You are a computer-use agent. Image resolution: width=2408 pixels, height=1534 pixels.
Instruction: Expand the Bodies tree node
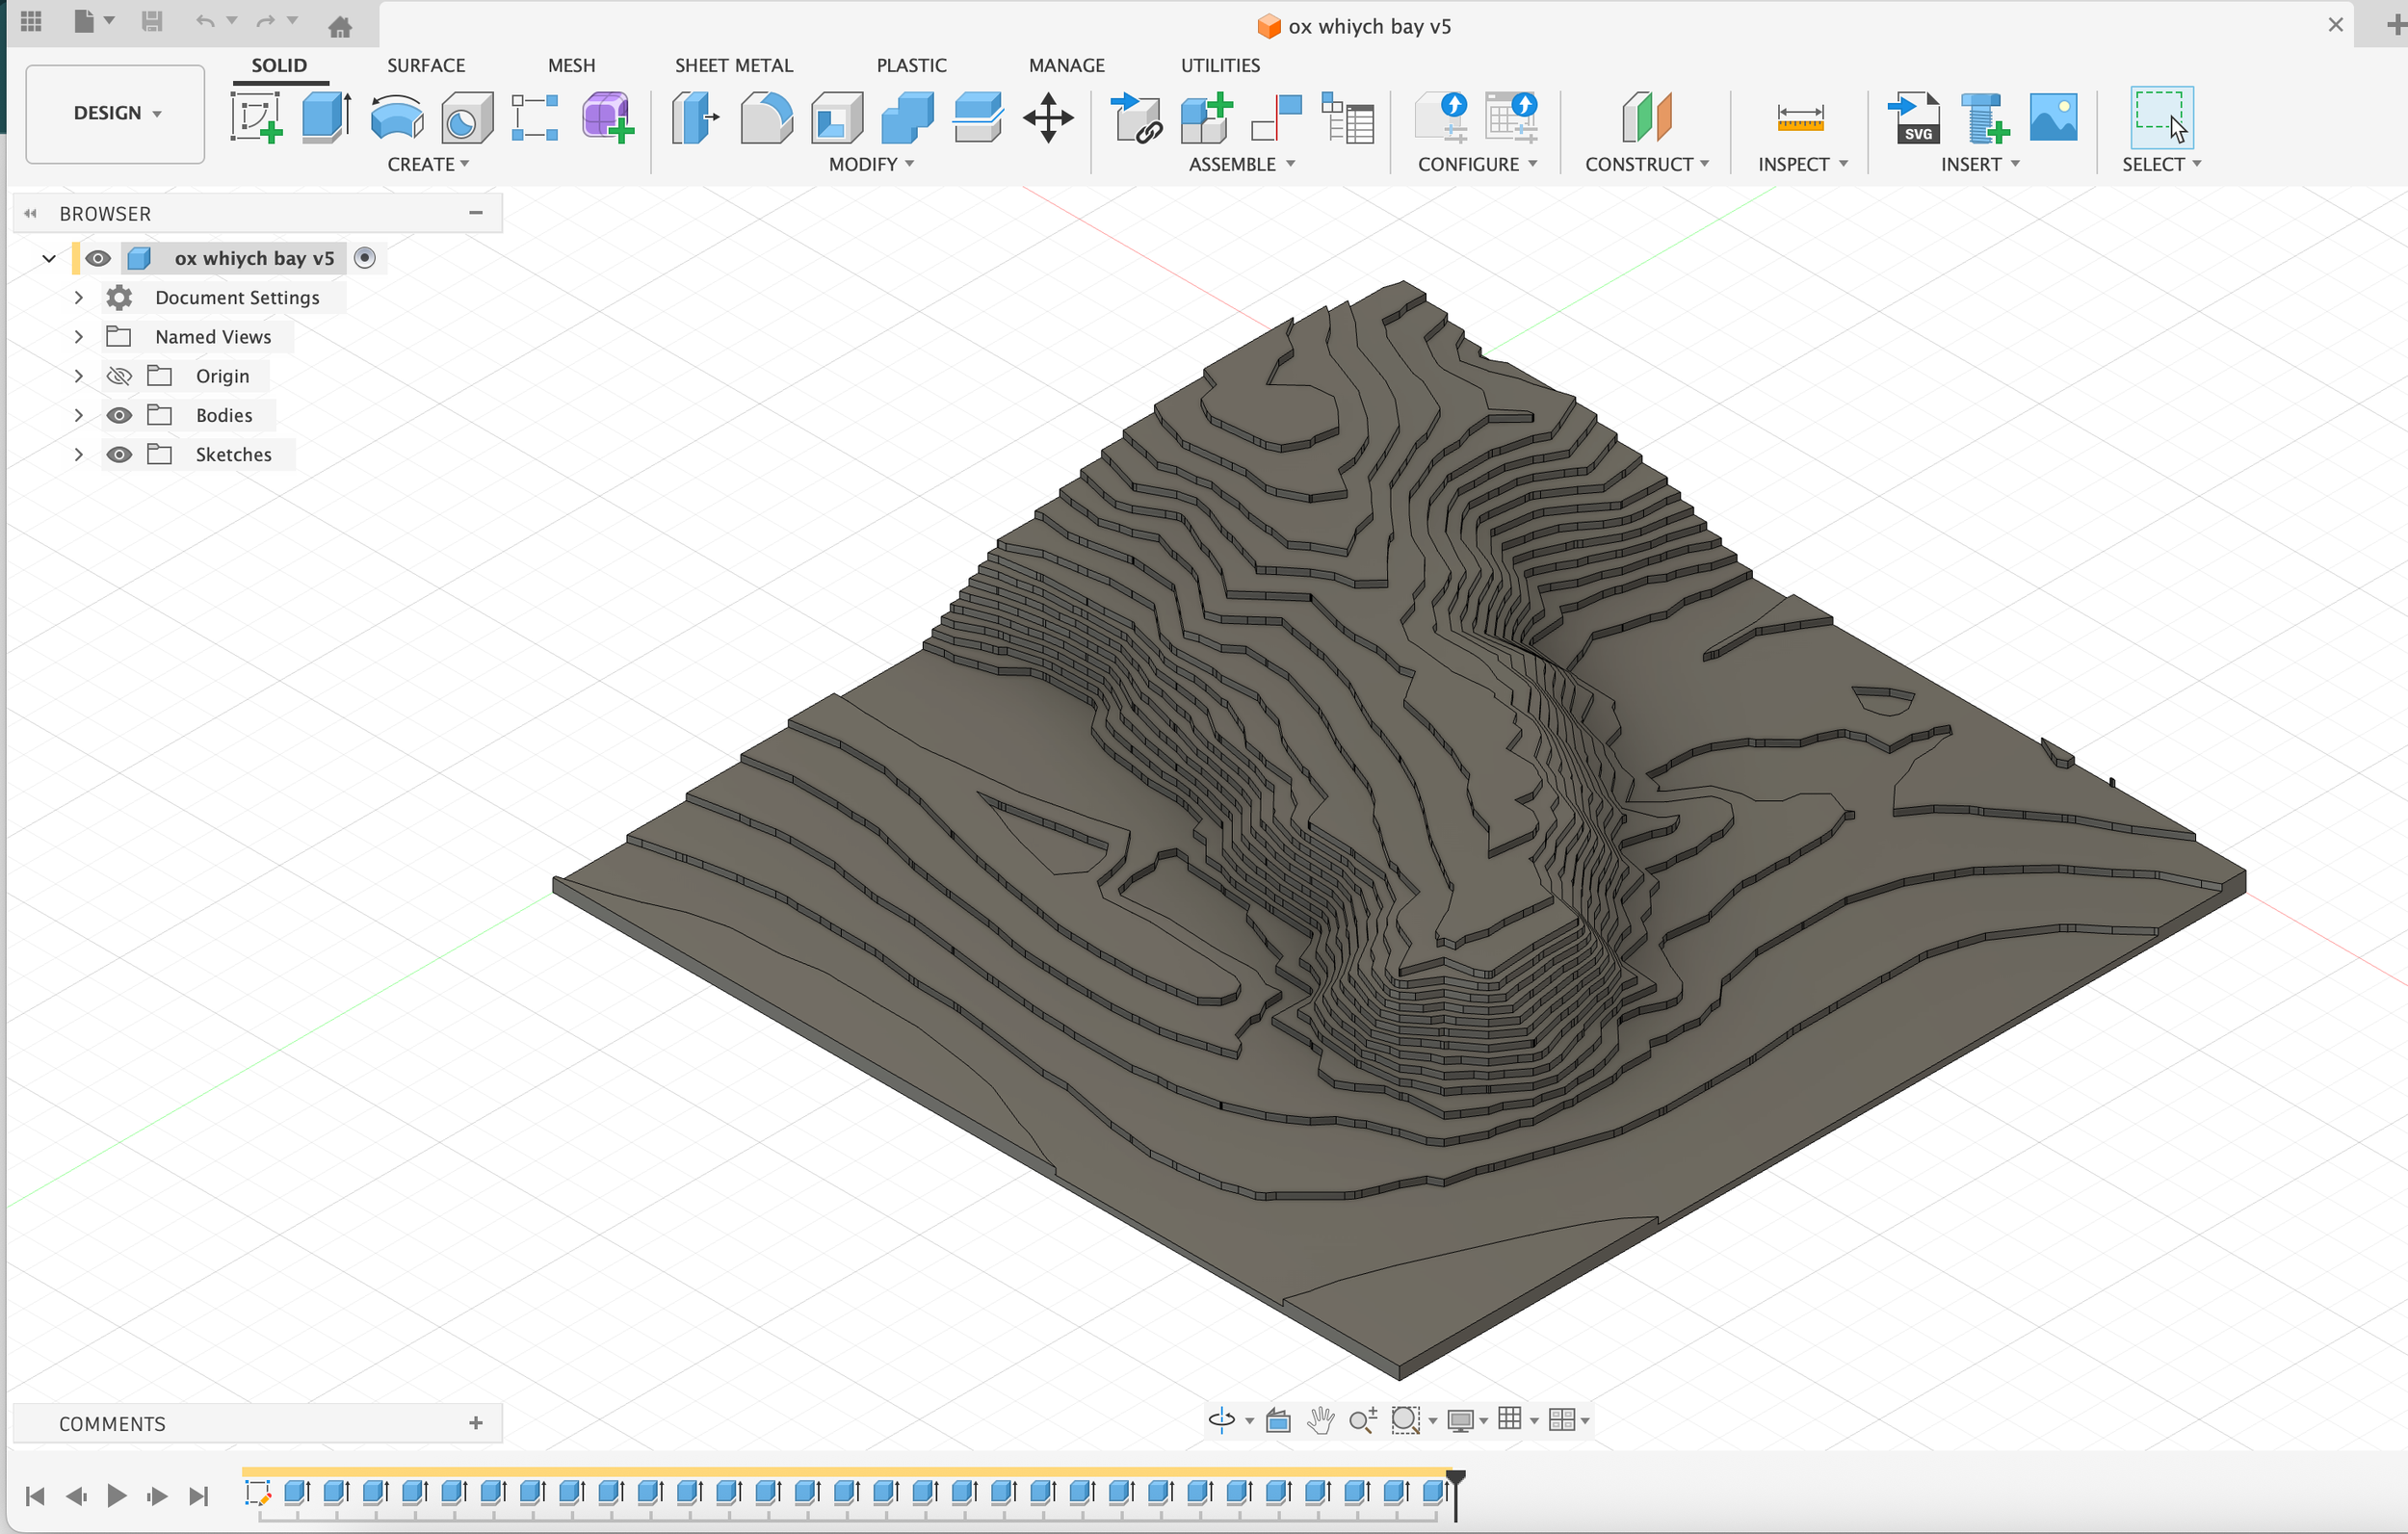78,415
